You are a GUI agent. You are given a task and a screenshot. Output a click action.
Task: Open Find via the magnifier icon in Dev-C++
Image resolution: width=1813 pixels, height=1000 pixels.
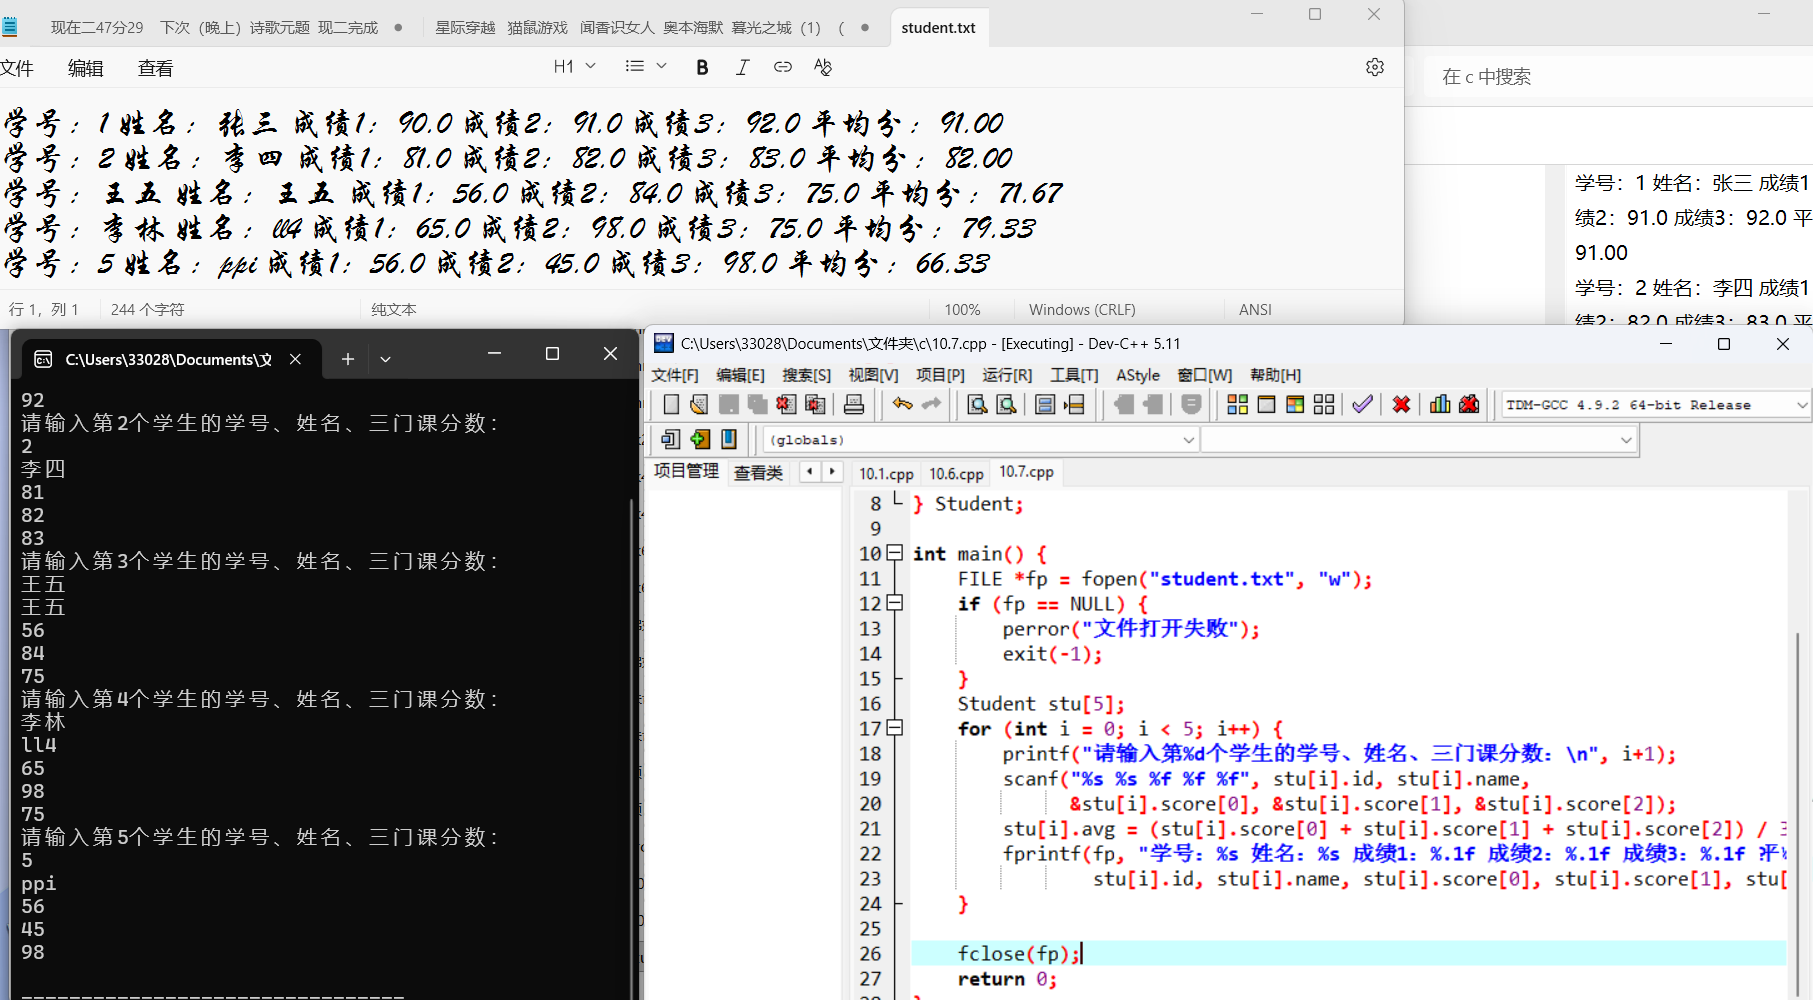point(977,404)
